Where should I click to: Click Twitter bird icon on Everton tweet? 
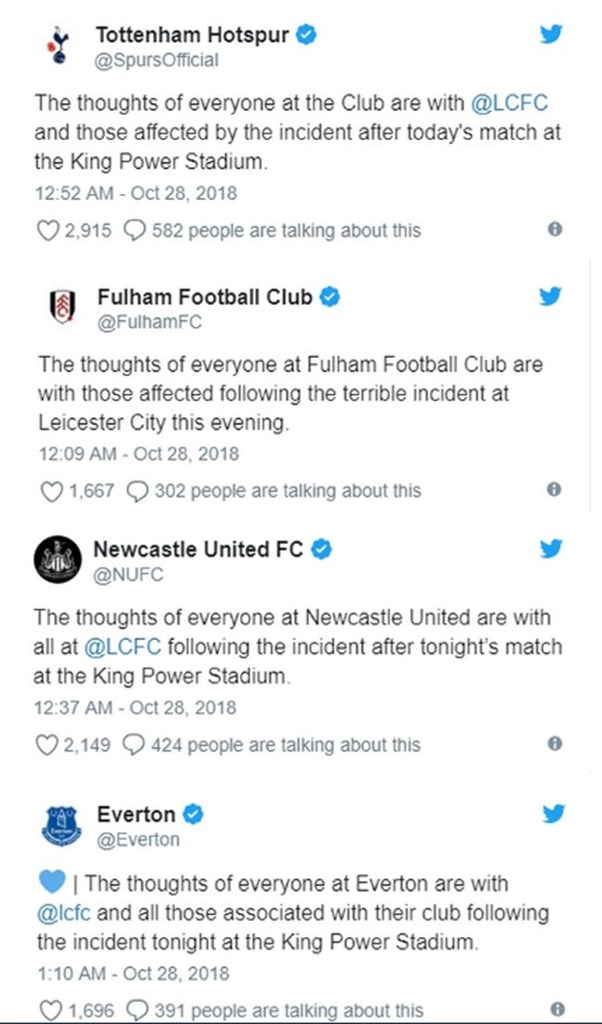coord(553,813)
